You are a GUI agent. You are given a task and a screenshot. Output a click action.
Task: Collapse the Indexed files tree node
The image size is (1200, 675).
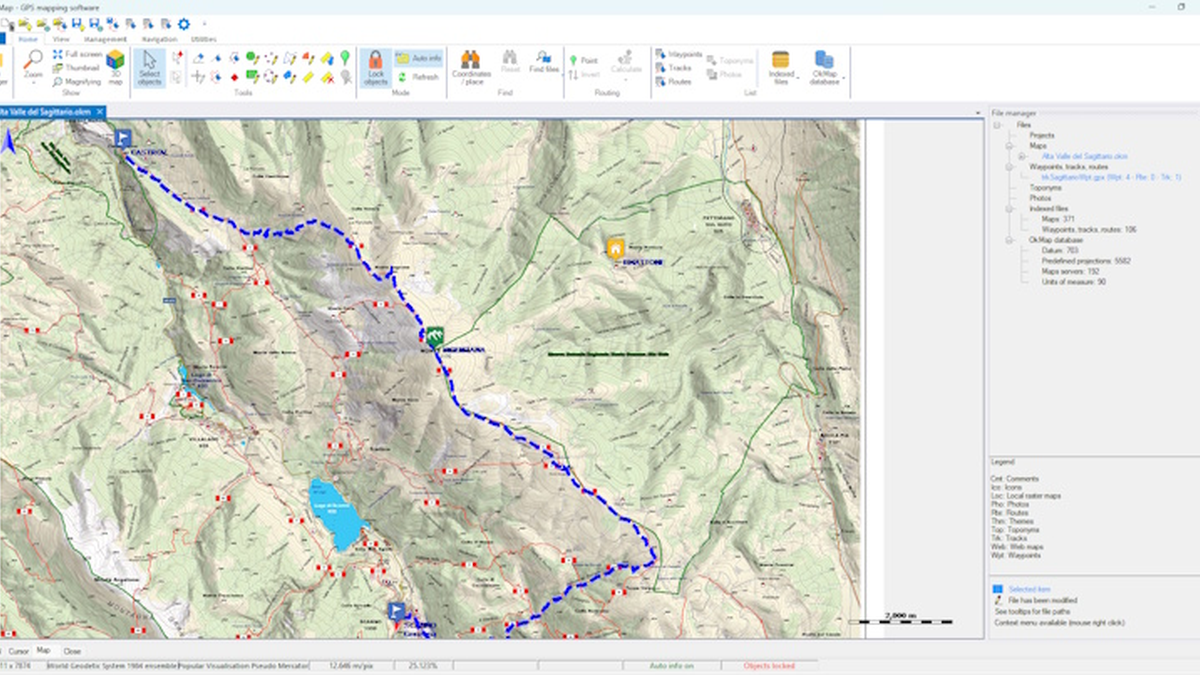[x=1010, y=209]
